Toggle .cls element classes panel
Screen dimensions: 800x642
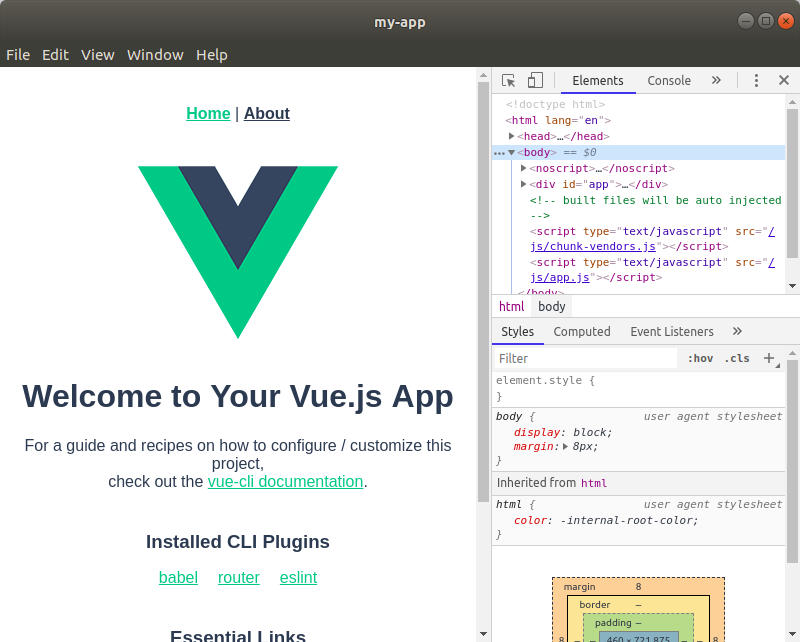click(x=737, y=358)
